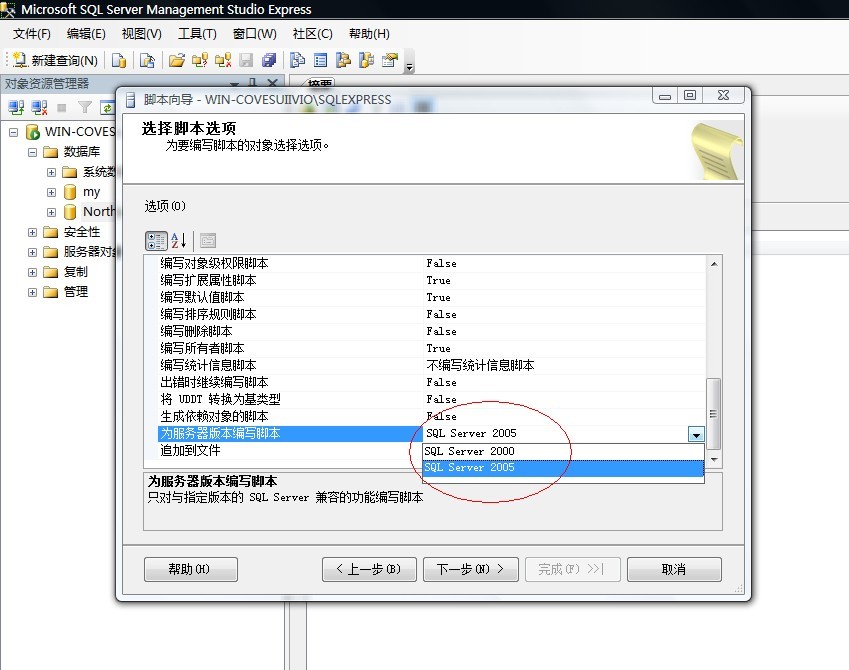Image resolution: width=849 pixels, height=670 pixels.
Task: Click the options list scrollbar thumb
Action: tap(714, 414)
